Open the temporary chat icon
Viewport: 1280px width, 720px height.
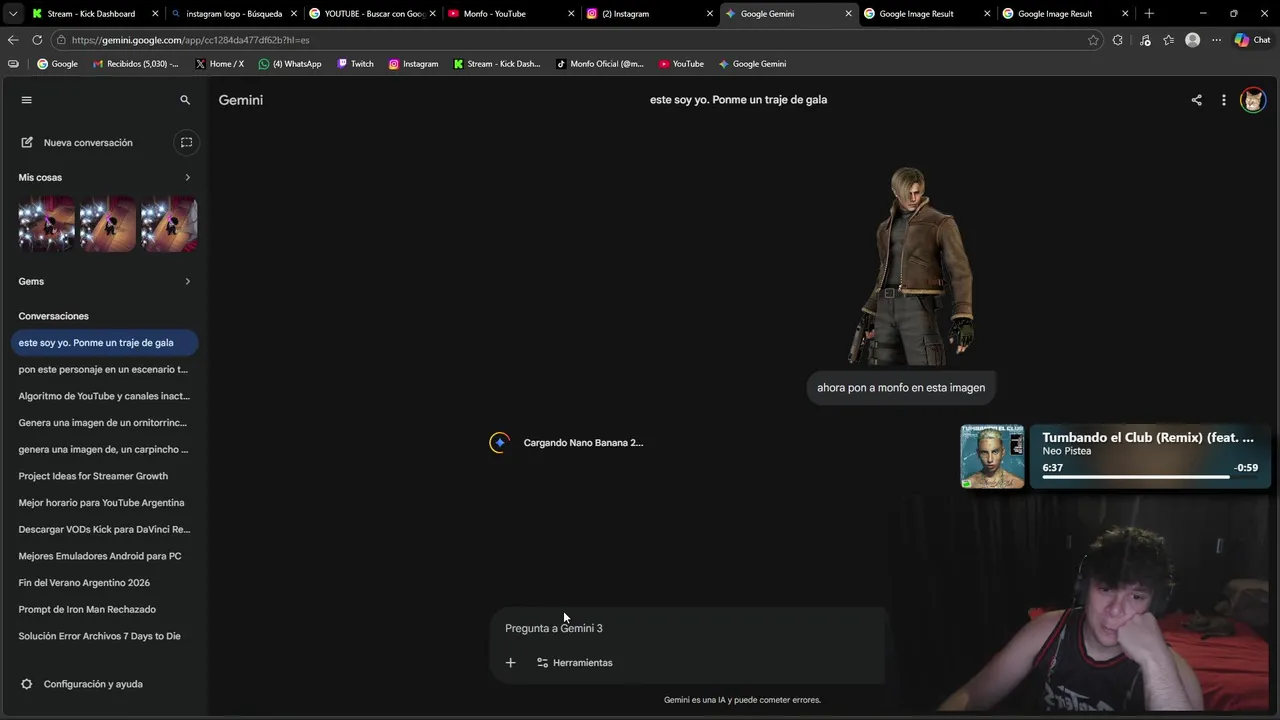pyautogui.click(x=186, y=143)
